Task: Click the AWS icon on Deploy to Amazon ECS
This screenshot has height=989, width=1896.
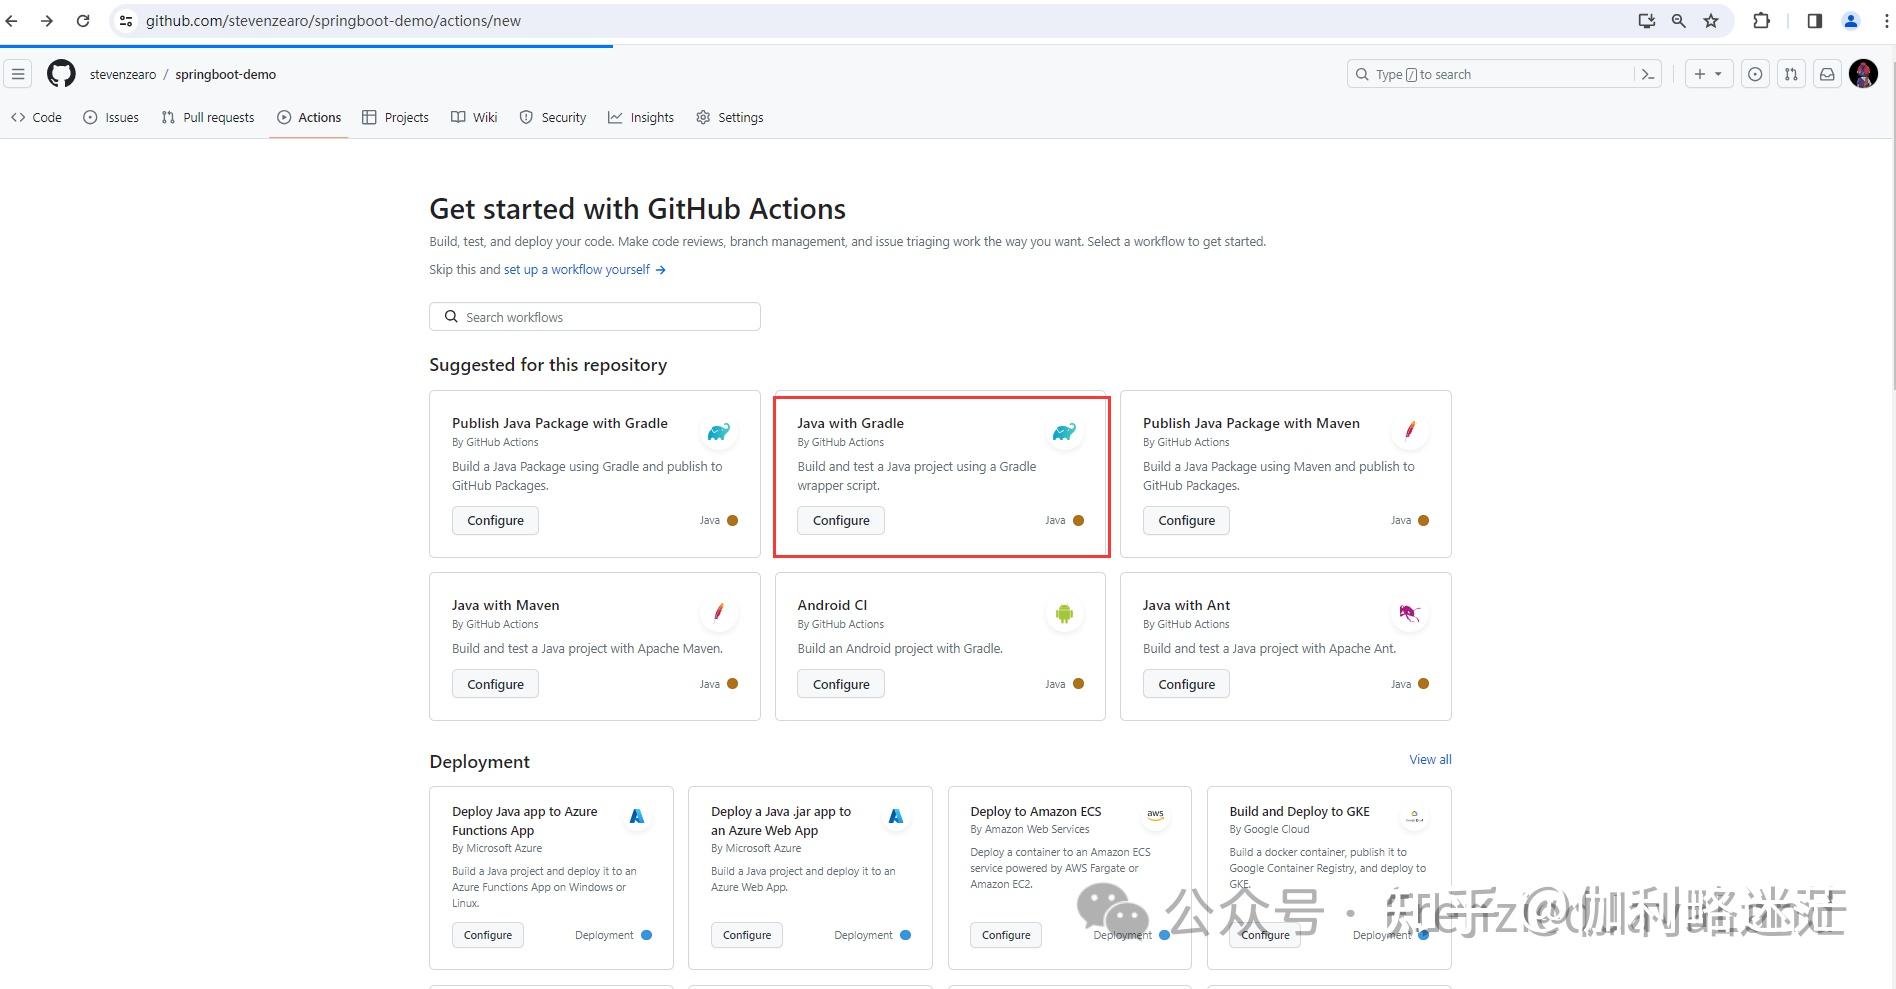Action: coord(1155,815)
